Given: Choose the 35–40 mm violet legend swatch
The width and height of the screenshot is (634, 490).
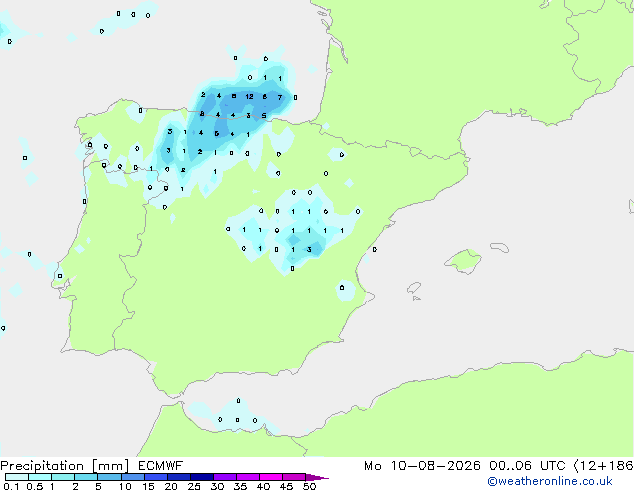Looking at the screenshot, I should pyautogui.click(x=247, y=477).
